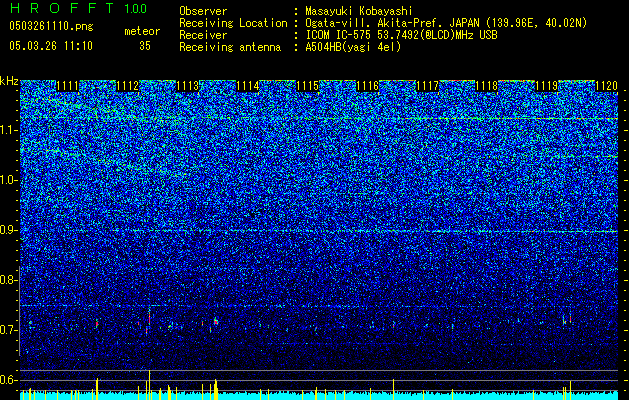Click time marker 1113
Image resolution: width=629 pixels, height=400 pixels.
[188, 86]
